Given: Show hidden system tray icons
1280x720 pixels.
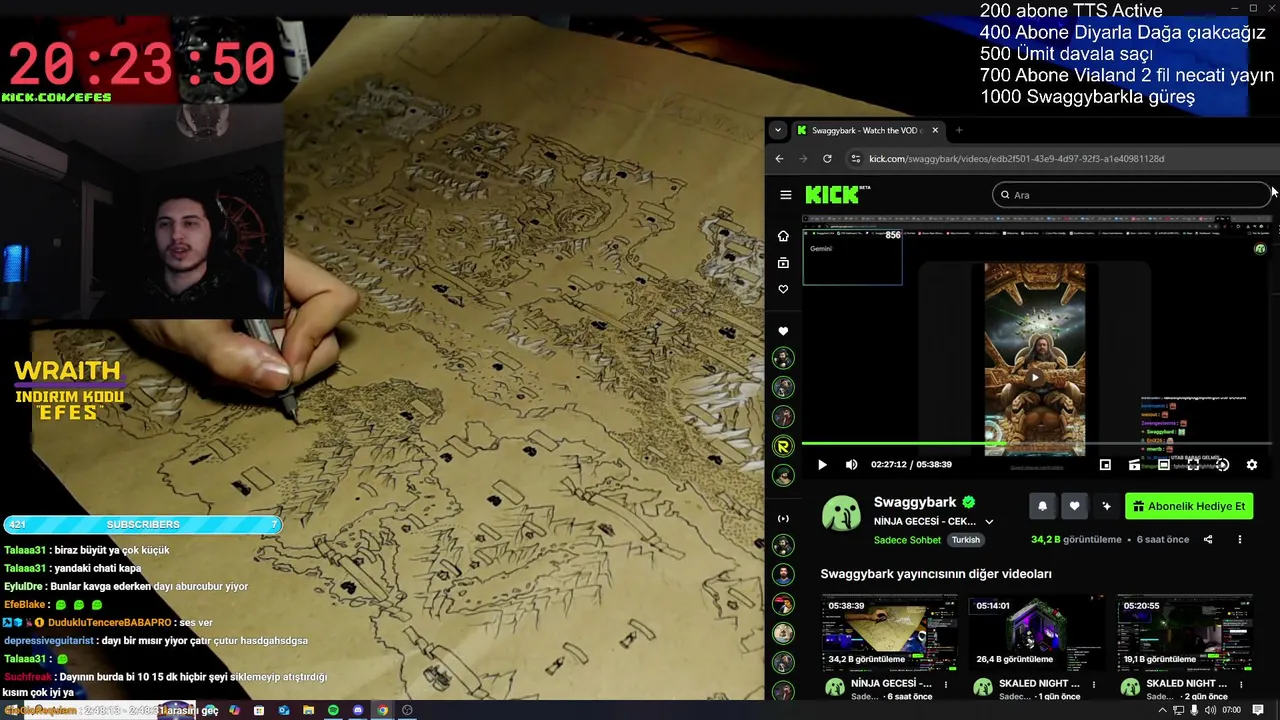Looking at the screenshot, I should pyautogui.click(x=1162, y=710).
